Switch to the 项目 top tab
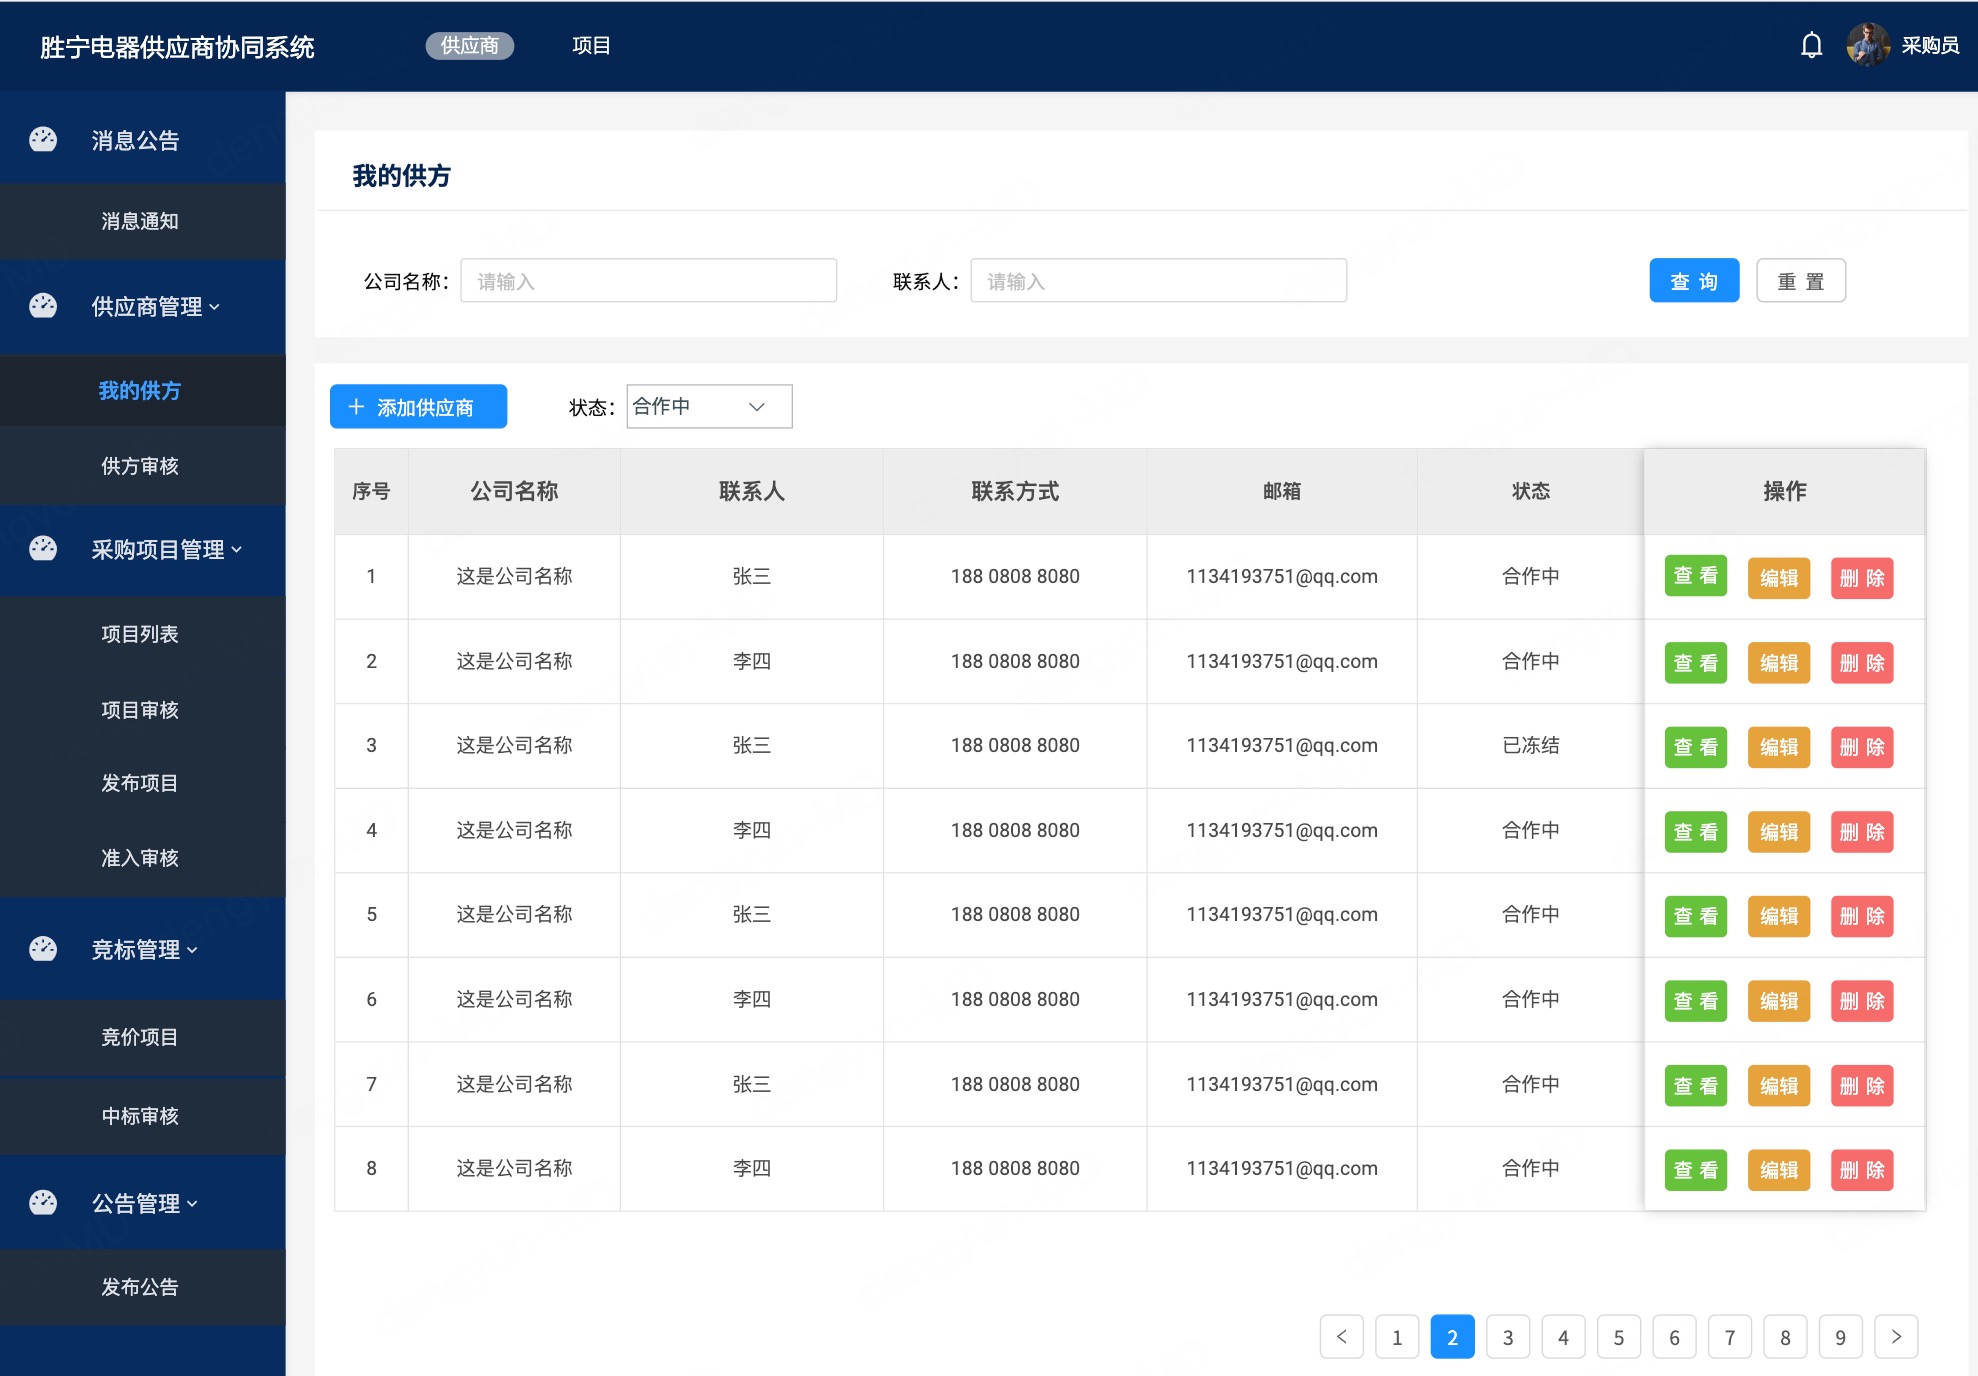Screen dimensions: 1978x1376 point(591,46)
